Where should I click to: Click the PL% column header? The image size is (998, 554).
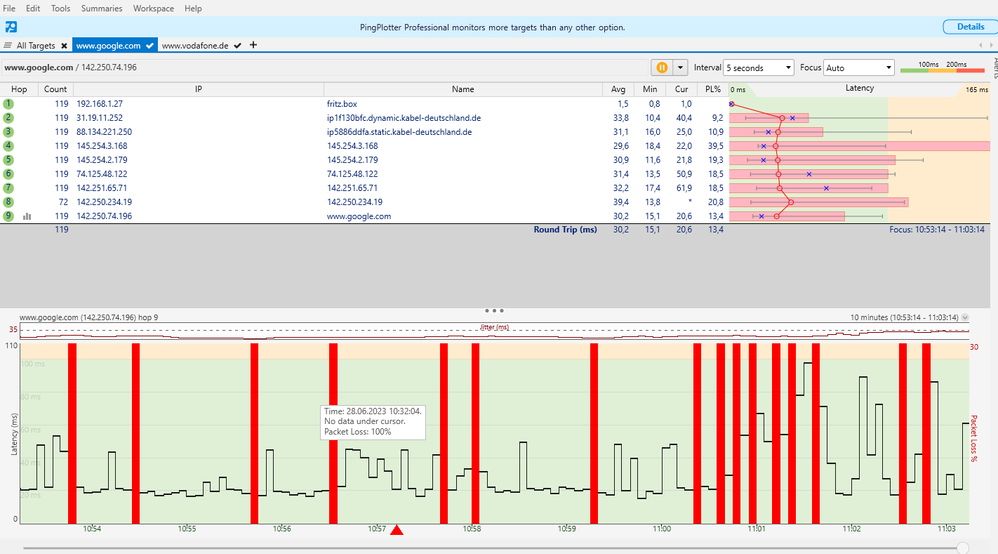pyautogui.click(x=713, y=89)
